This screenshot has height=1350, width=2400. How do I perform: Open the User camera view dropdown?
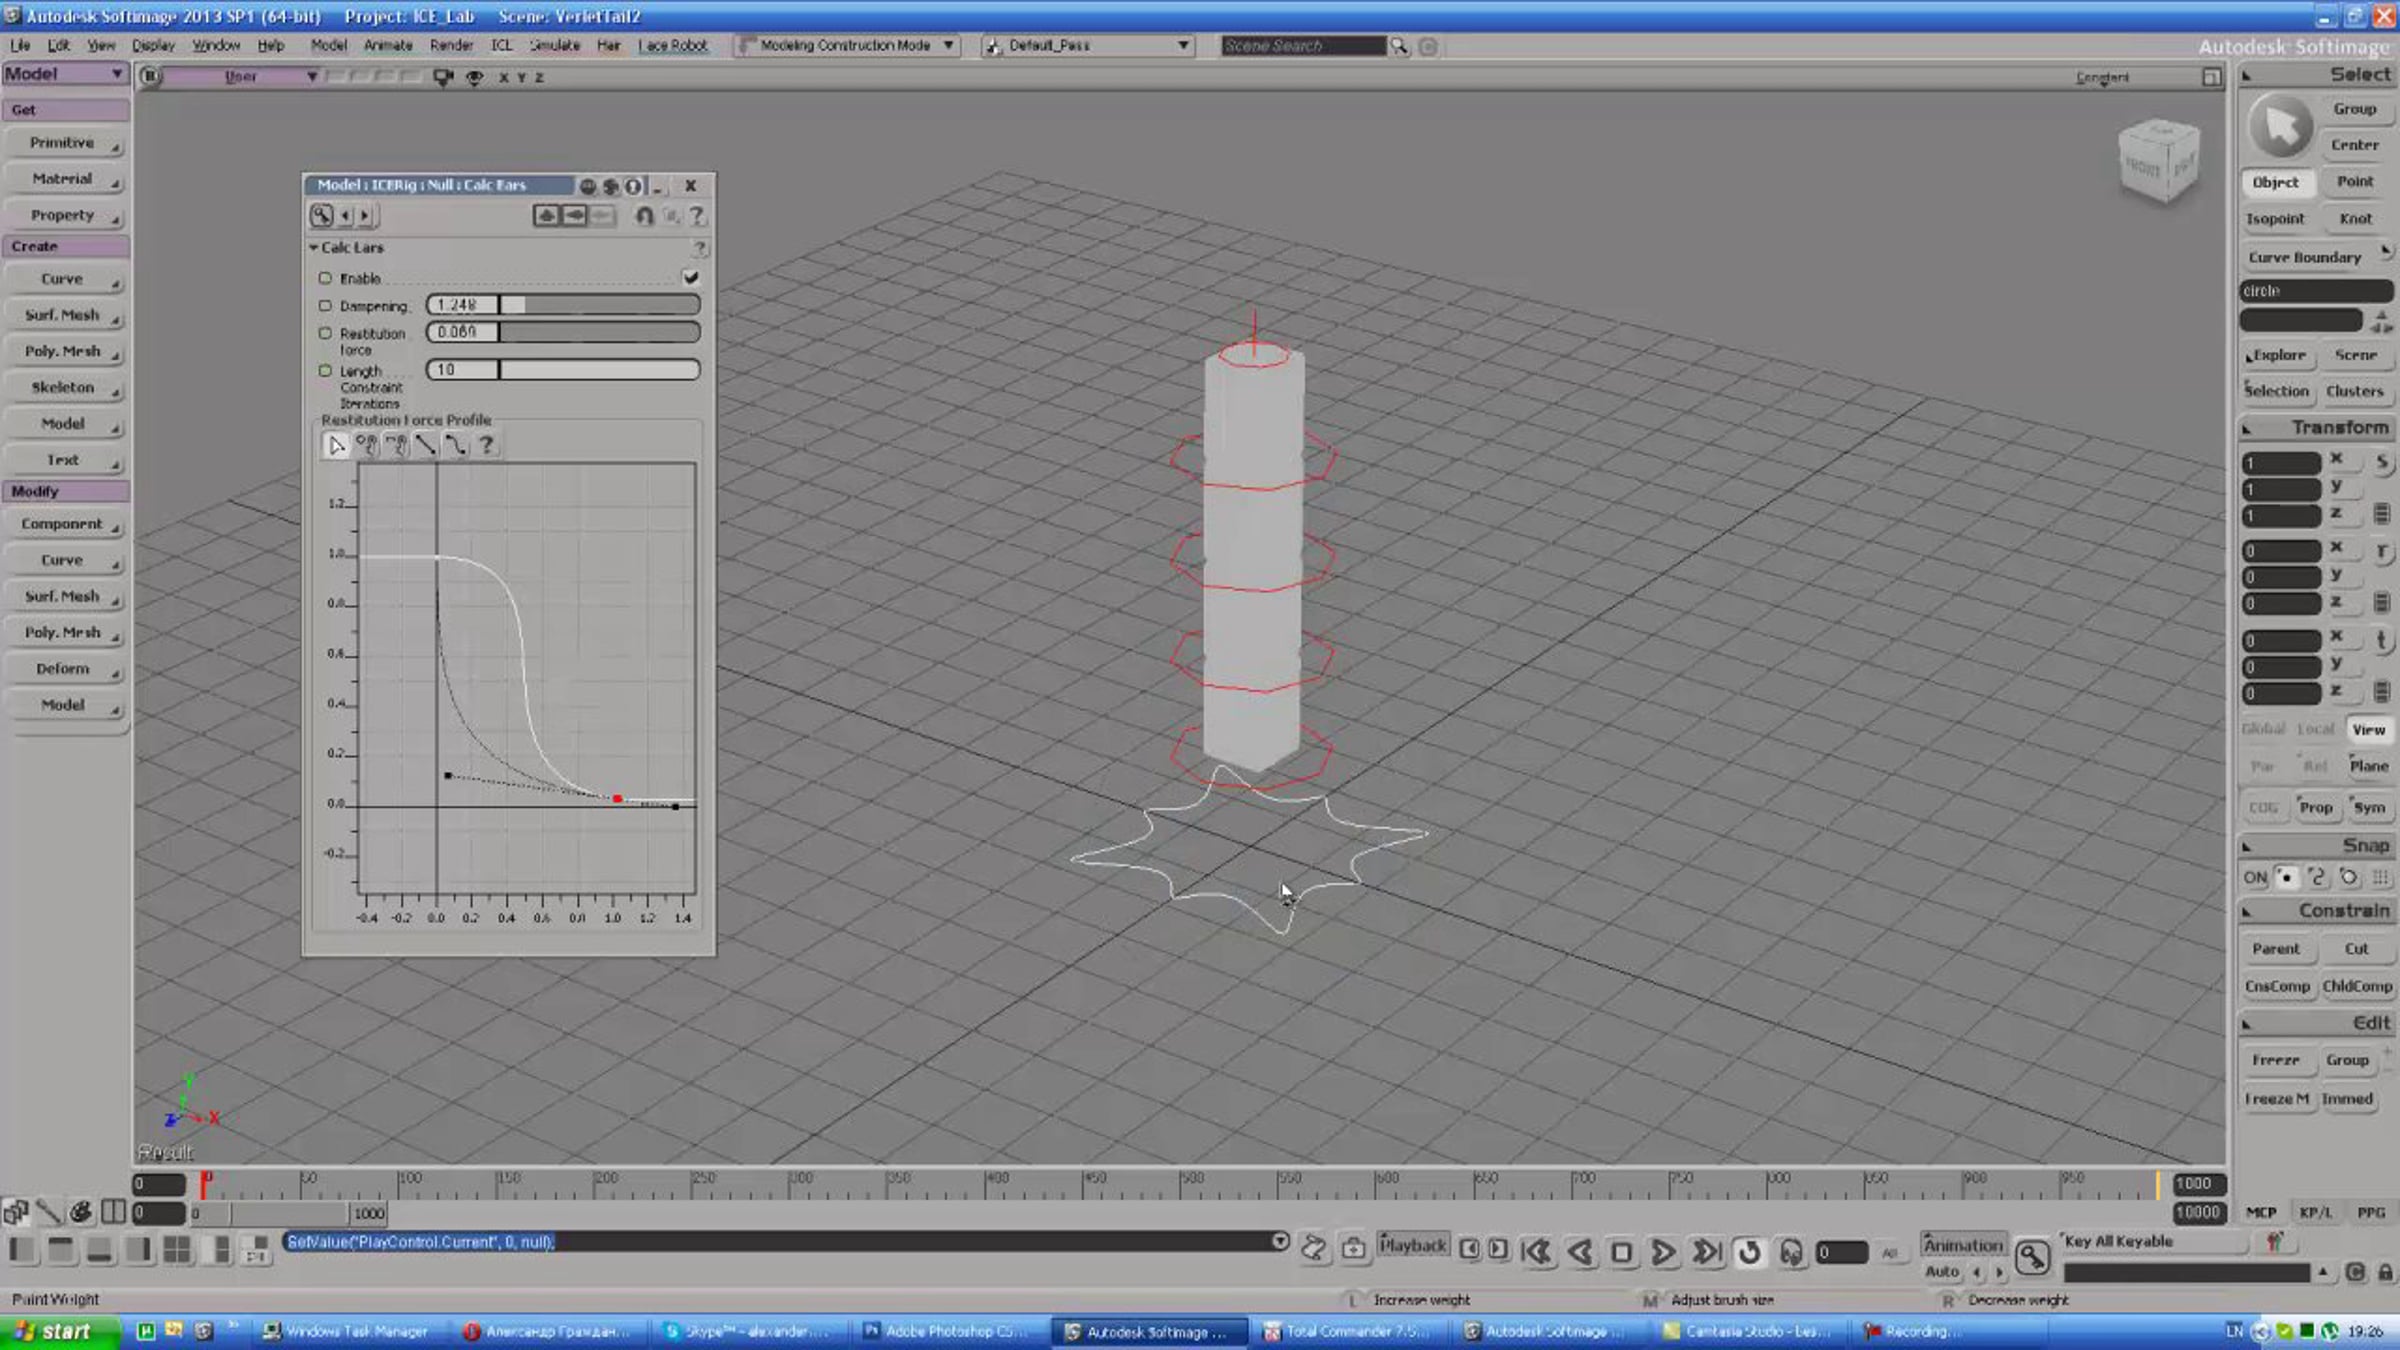242,77
